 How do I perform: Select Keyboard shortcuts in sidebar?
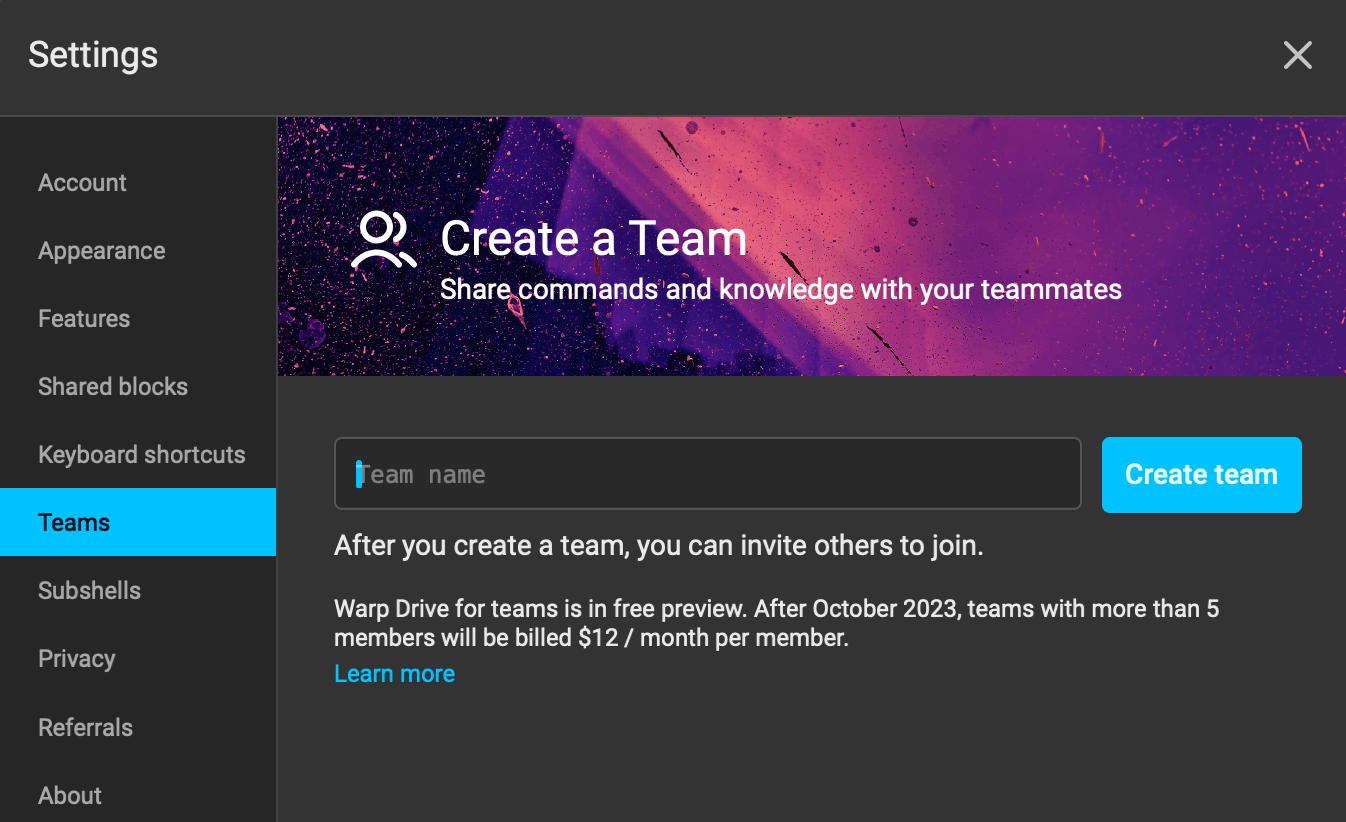point(138,455)
